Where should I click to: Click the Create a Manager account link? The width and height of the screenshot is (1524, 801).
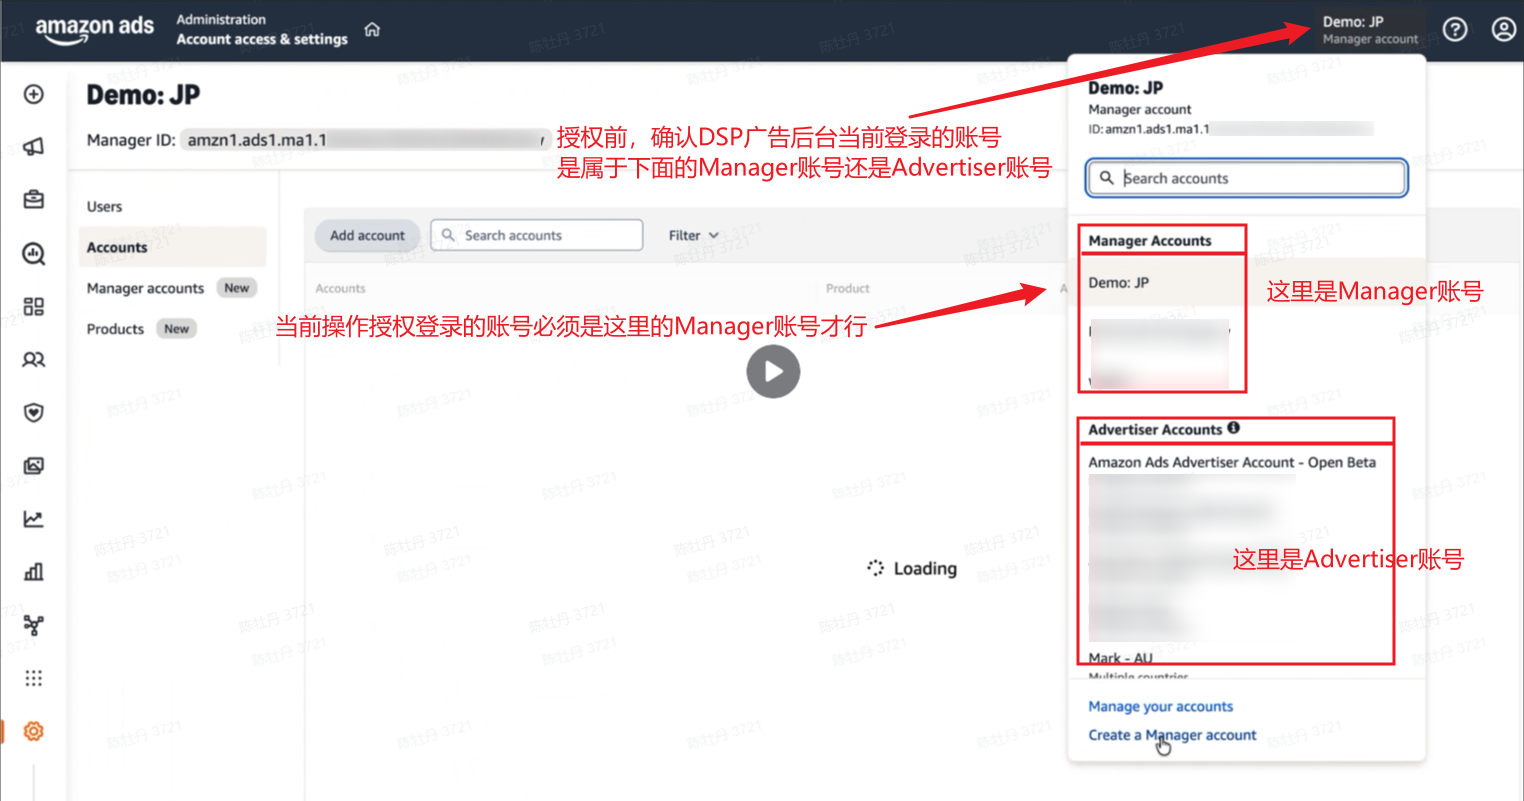(x=1172, y=735)
